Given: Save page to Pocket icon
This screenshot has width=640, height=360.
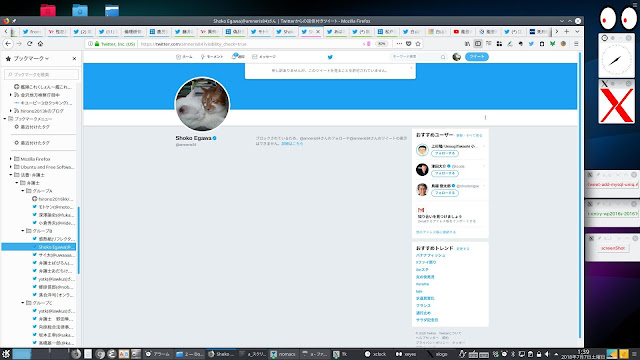Looking at the screenshot, I should pos(409,44).
